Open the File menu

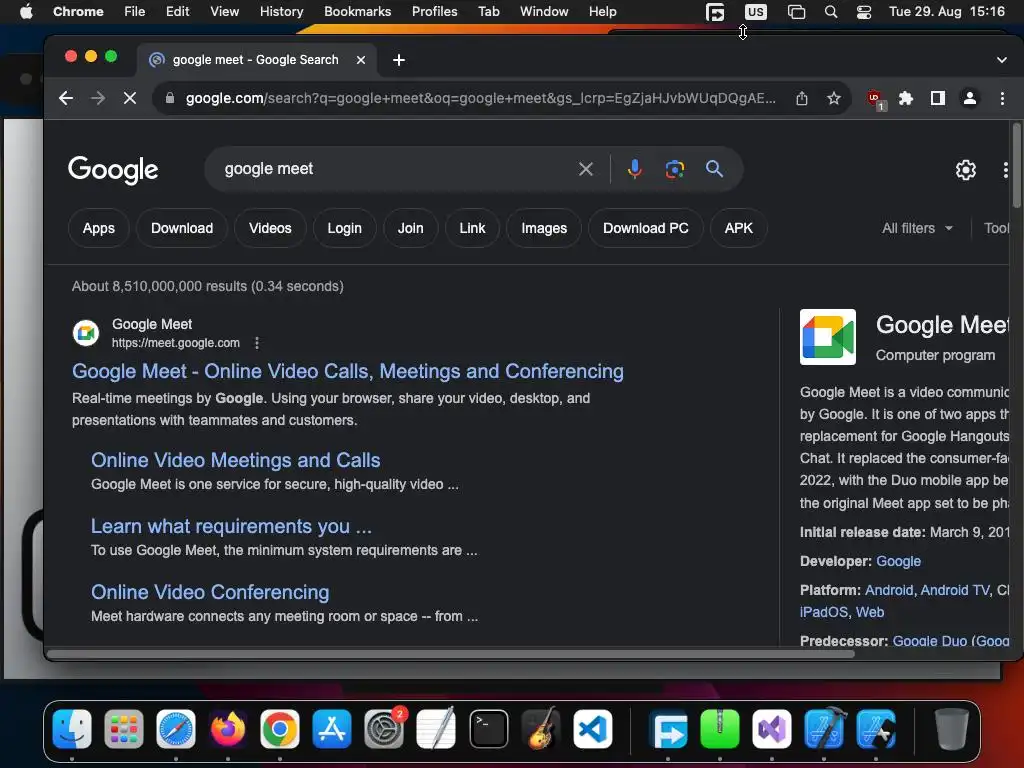click(135, 12)
